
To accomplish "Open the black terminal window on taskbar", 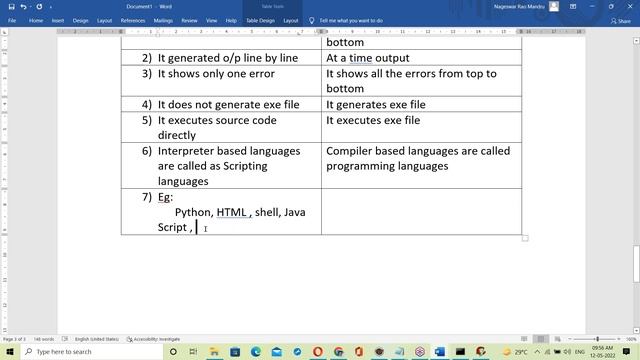I will (x=460, y=351).
